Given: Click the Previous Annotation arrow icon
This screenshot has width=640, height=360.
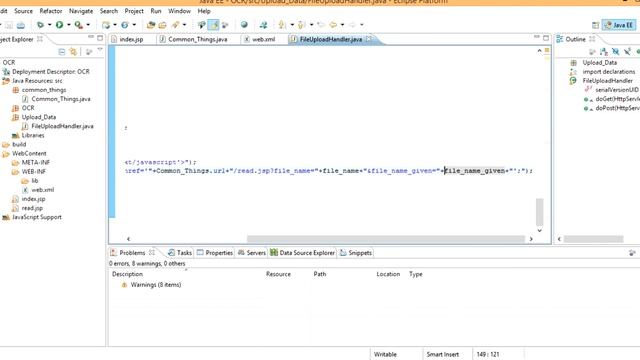Looking at the screenshot, I should (x=301, y=25).
